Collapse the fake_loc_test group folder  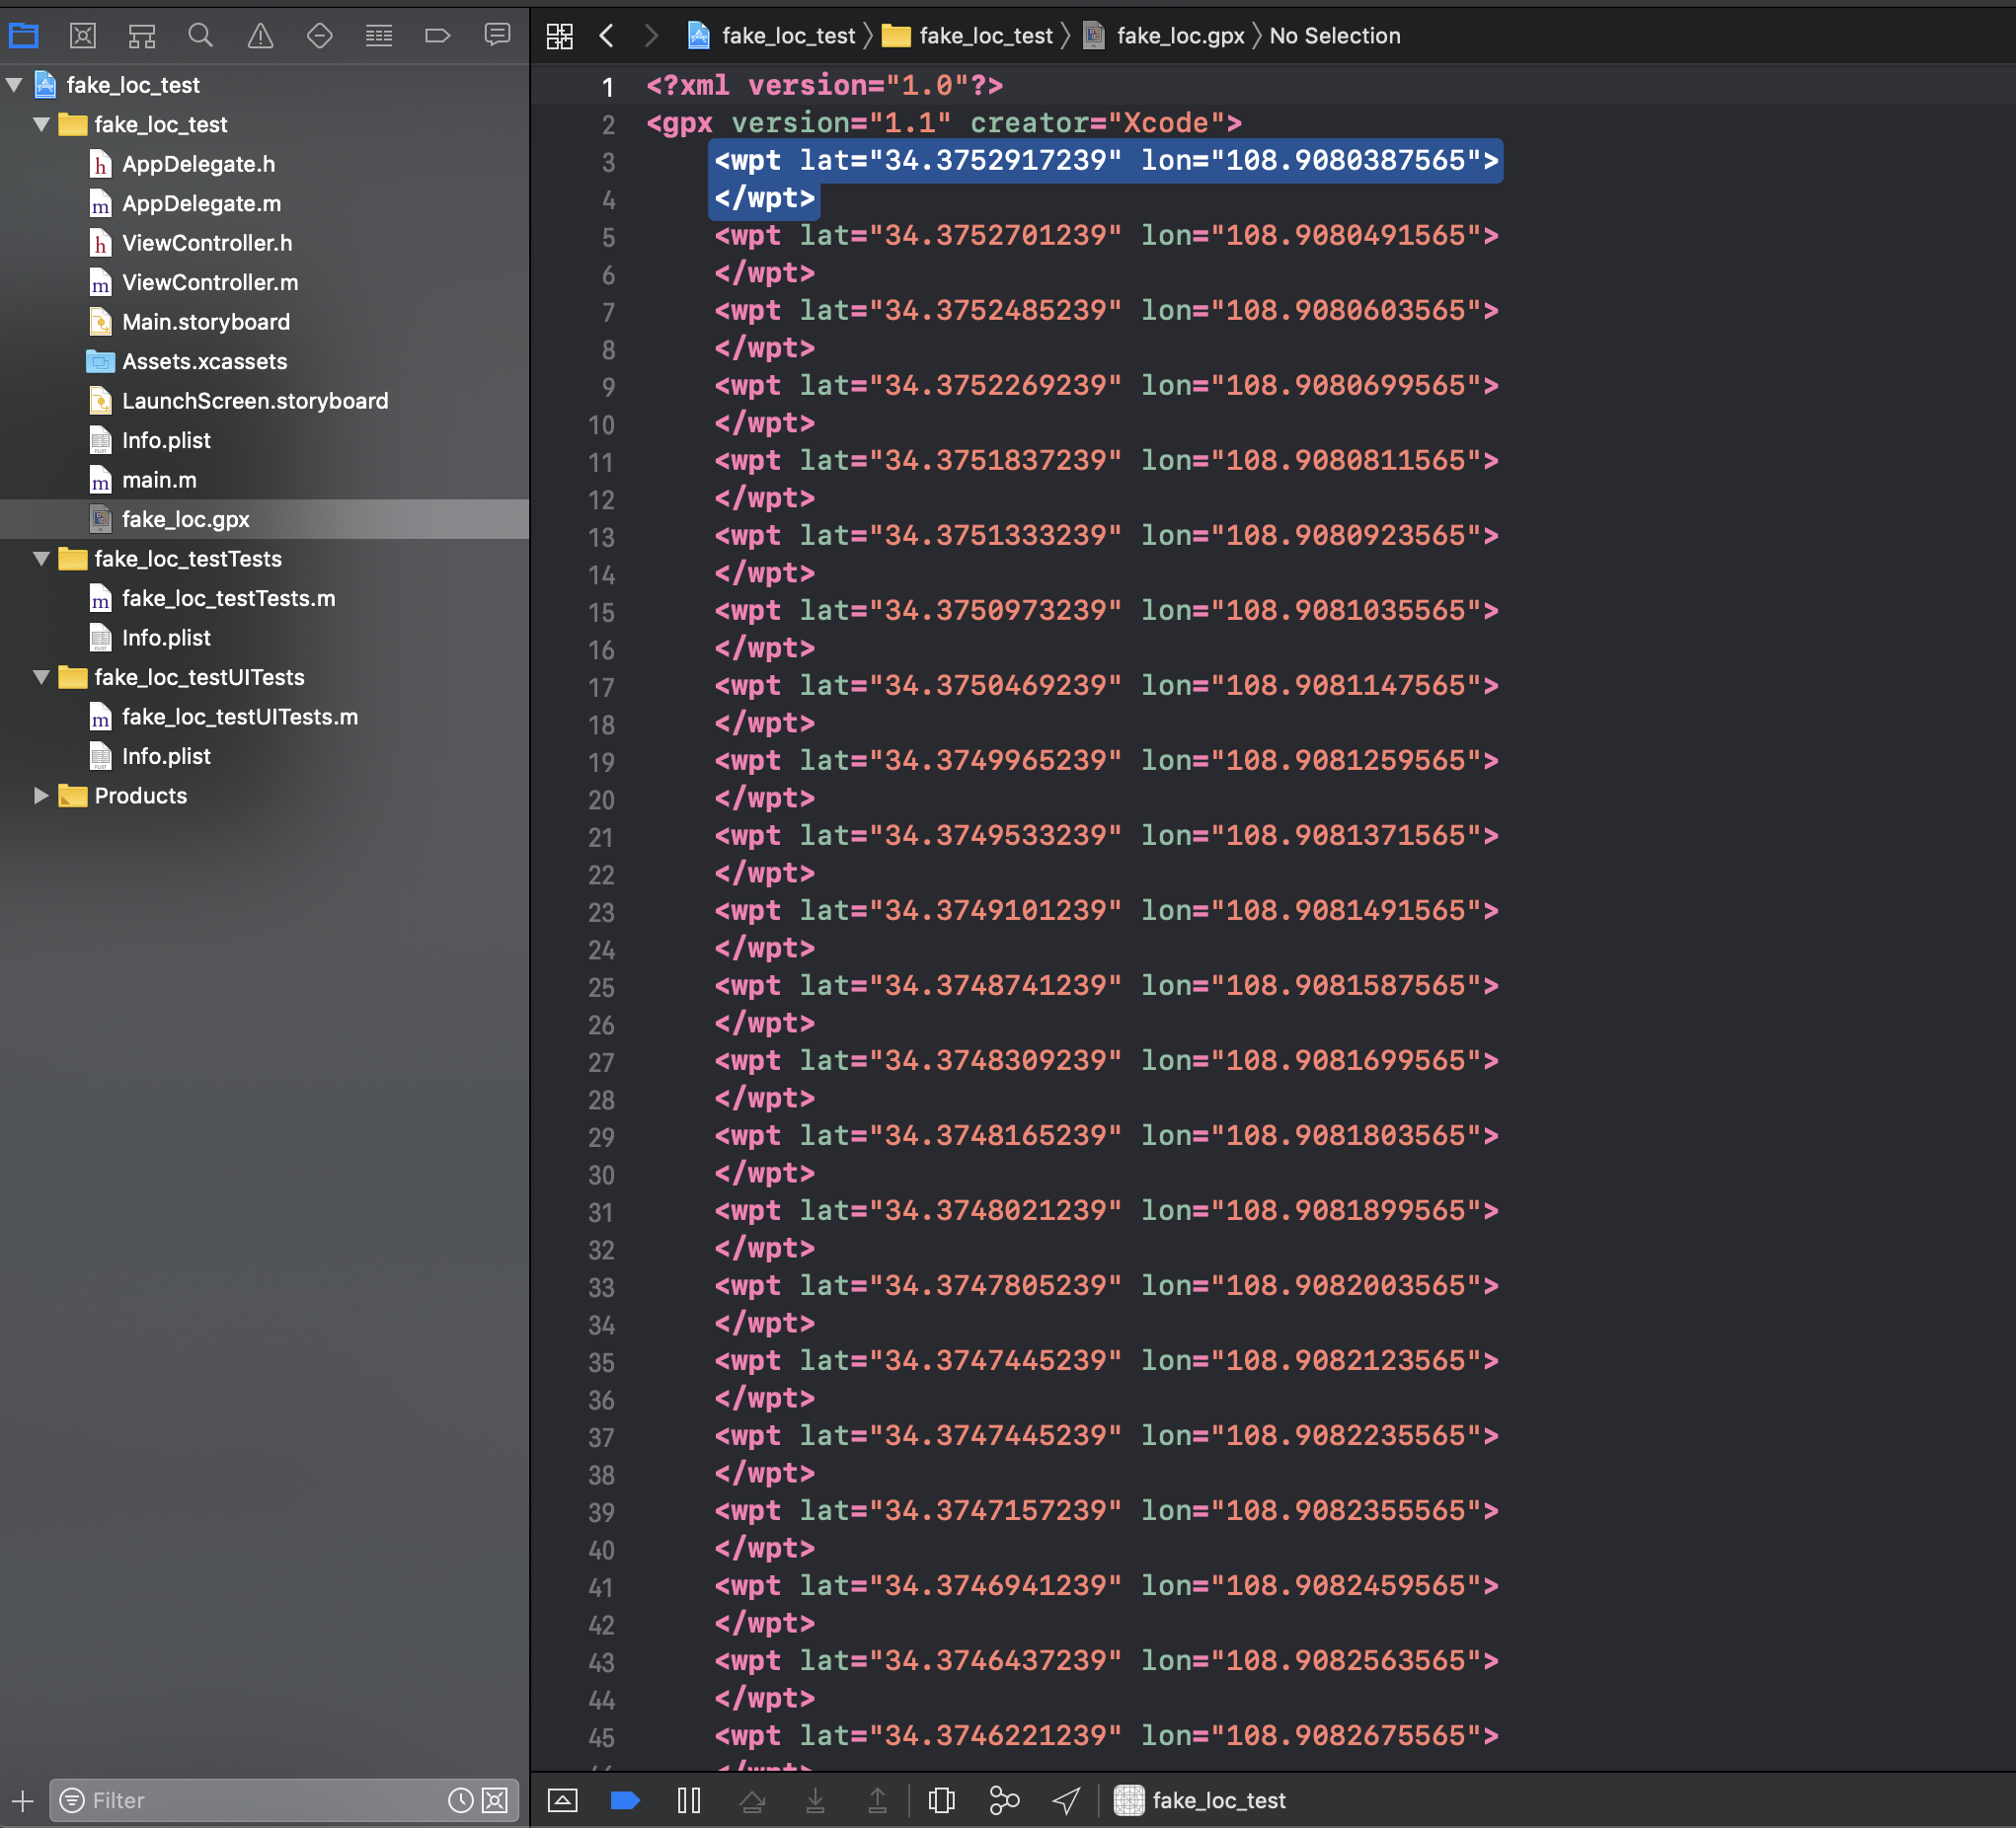(41, 124)
